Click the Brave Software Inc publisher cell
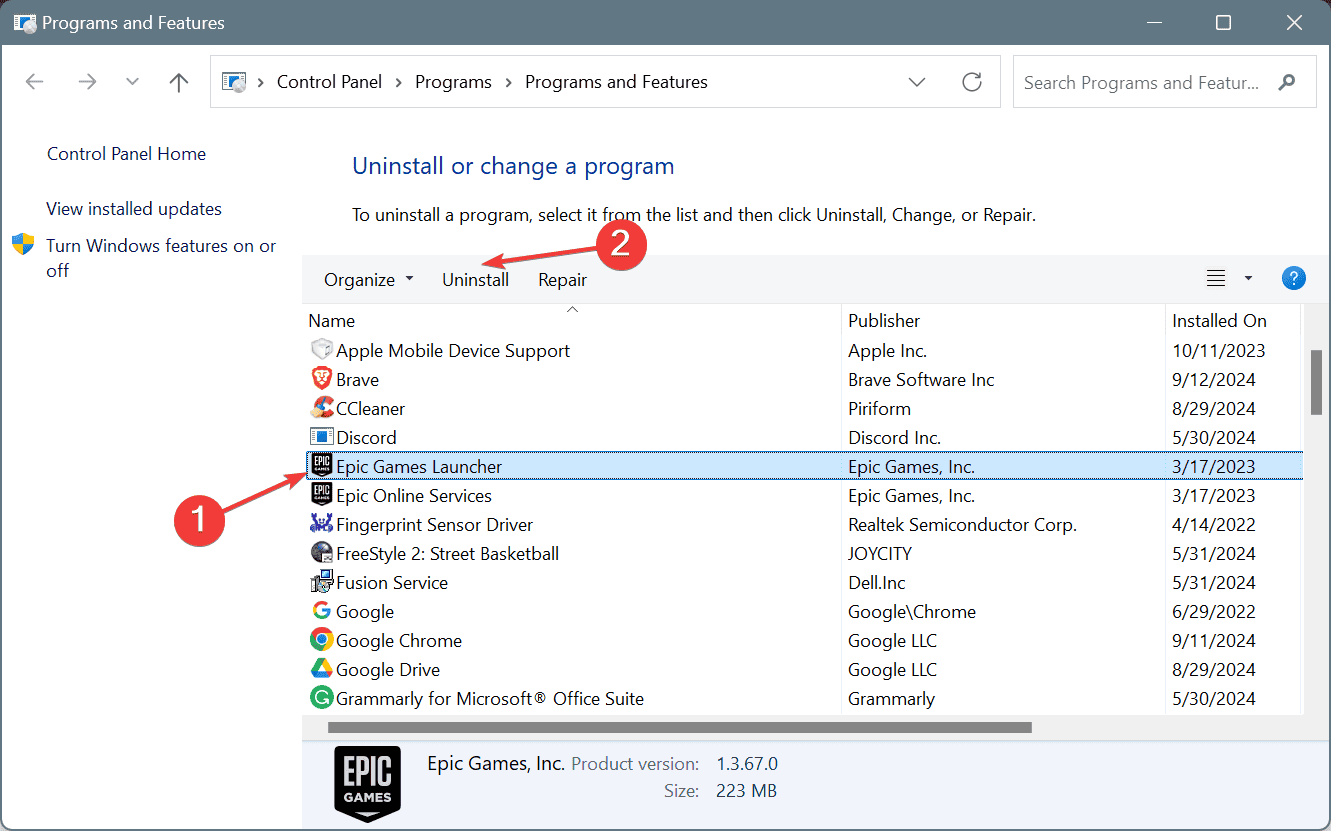This screenshot has width=1331, height=831. pyautogui.click(x=921, y=380)
